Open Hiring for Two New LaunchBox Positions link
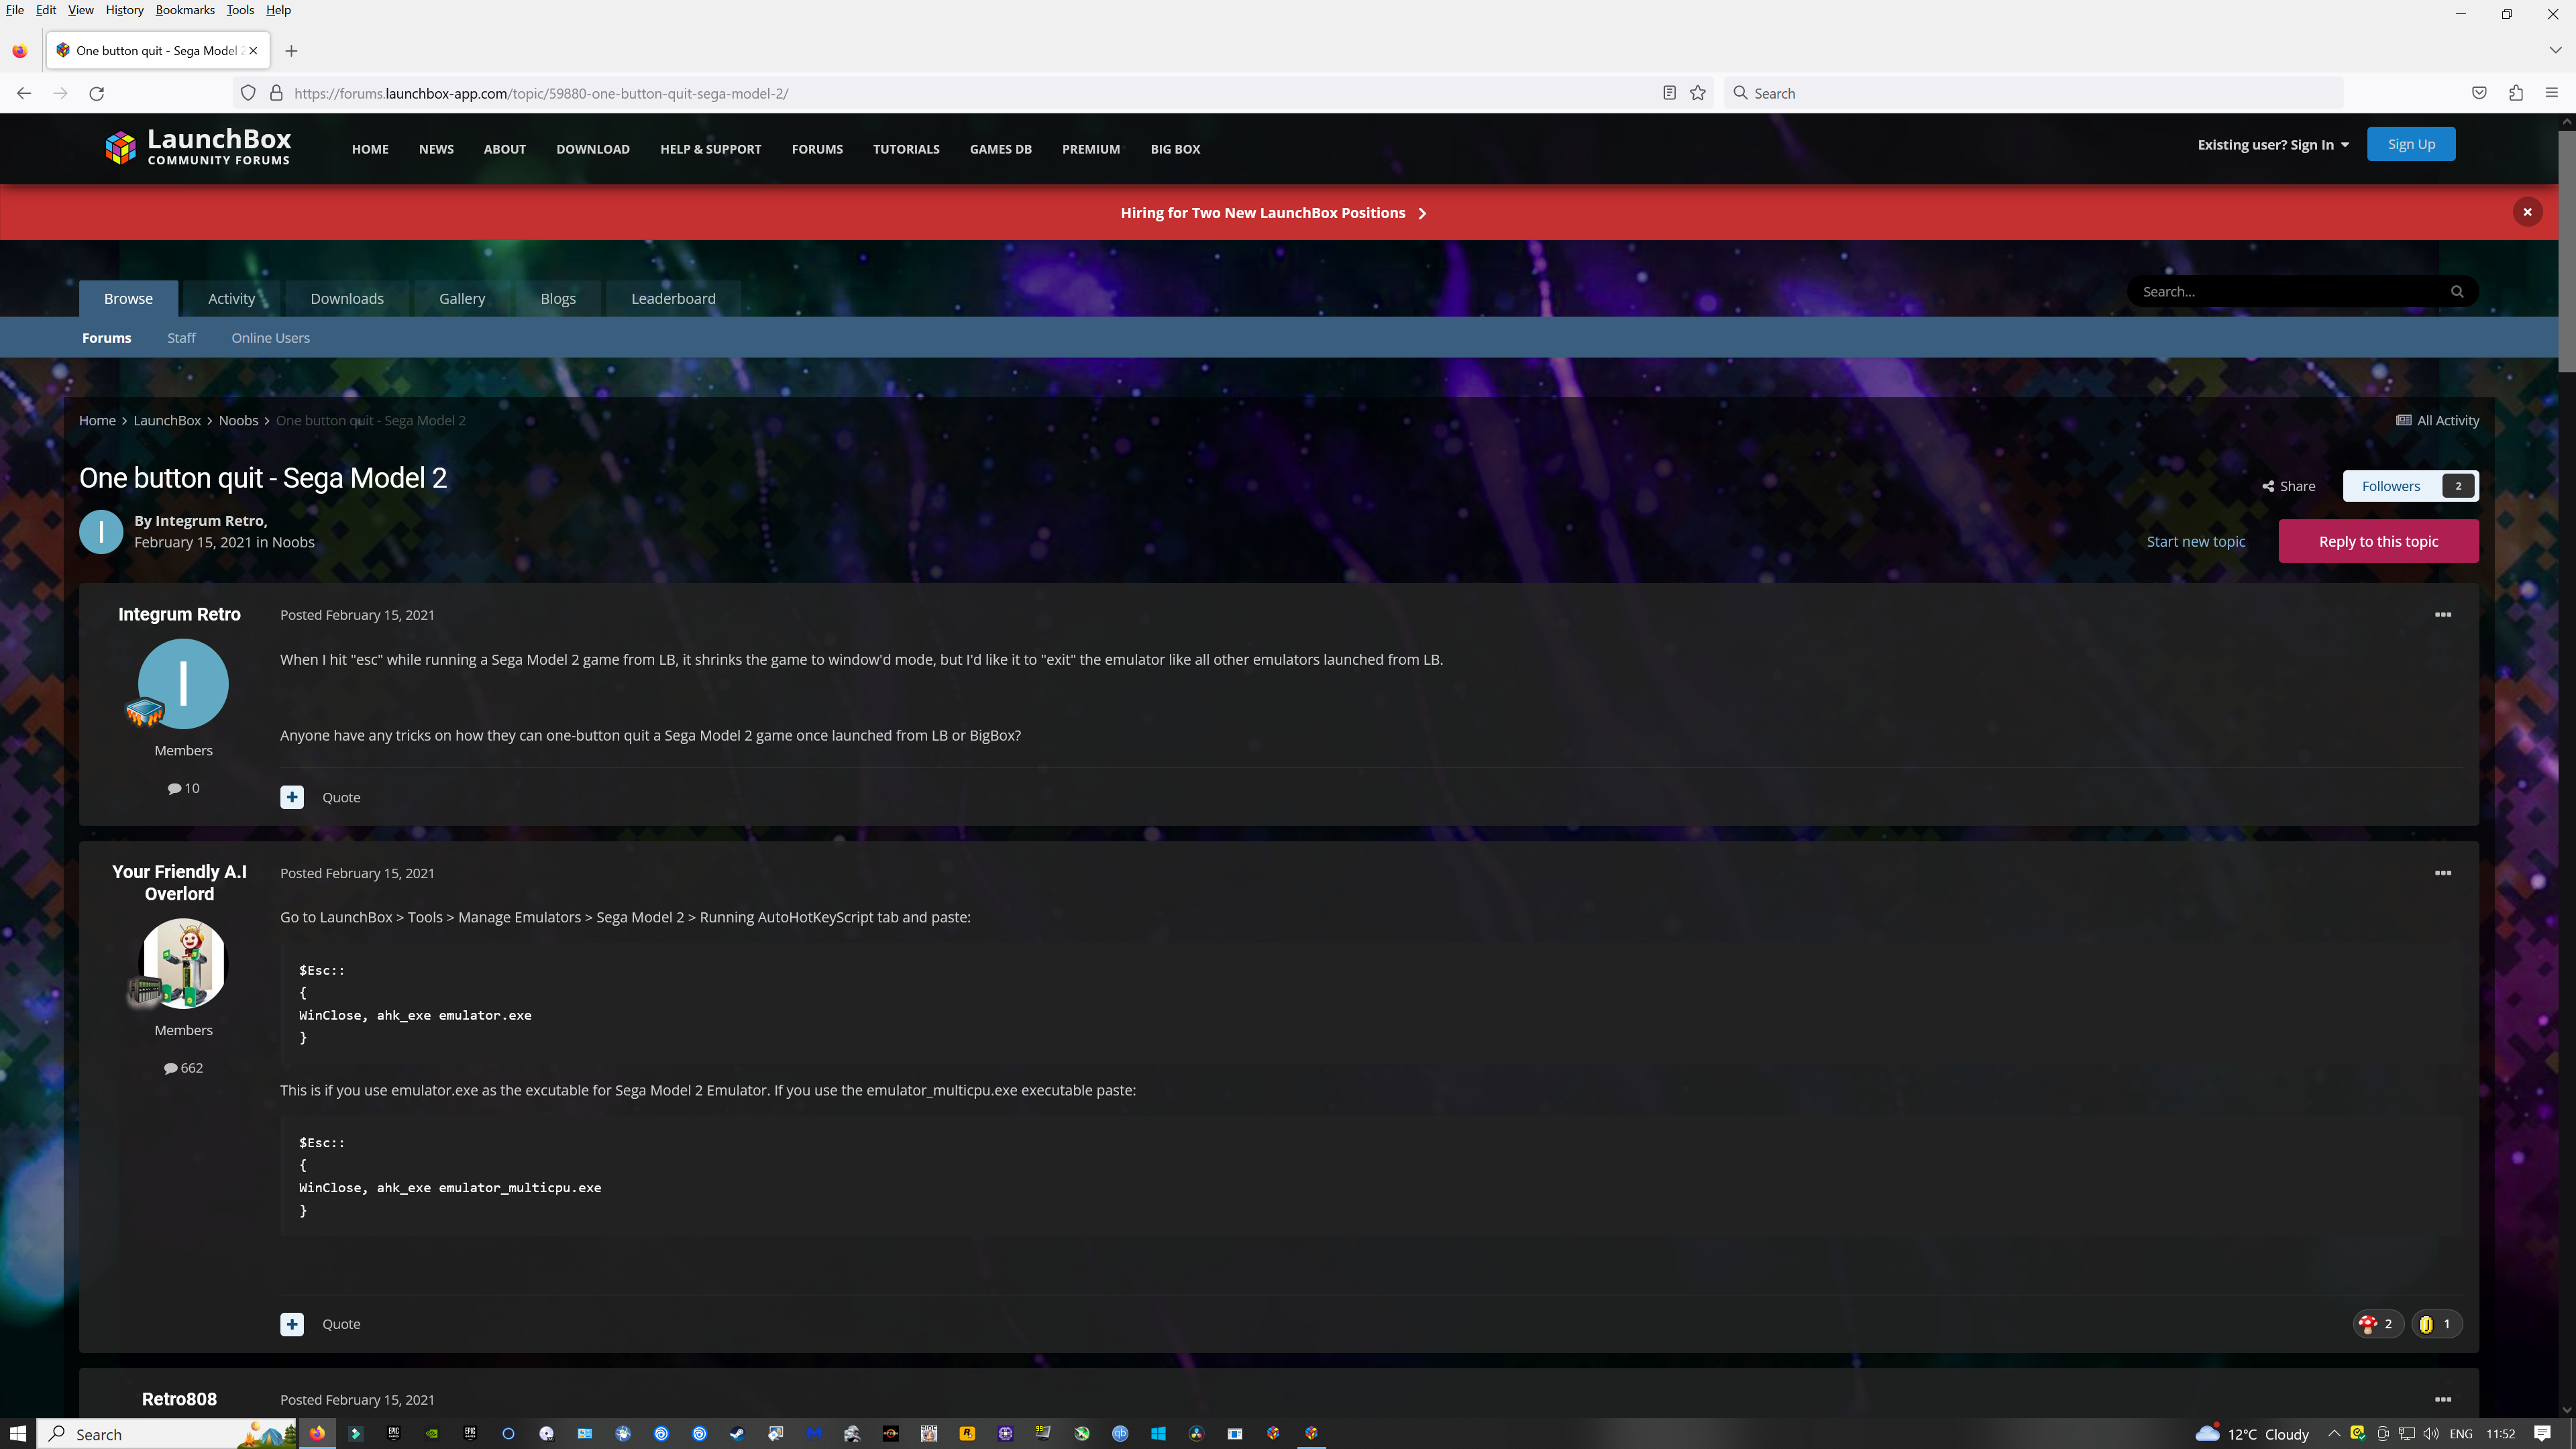Image resolution: width=2576 pixels, height=1449 pixels. (1273, 212)
